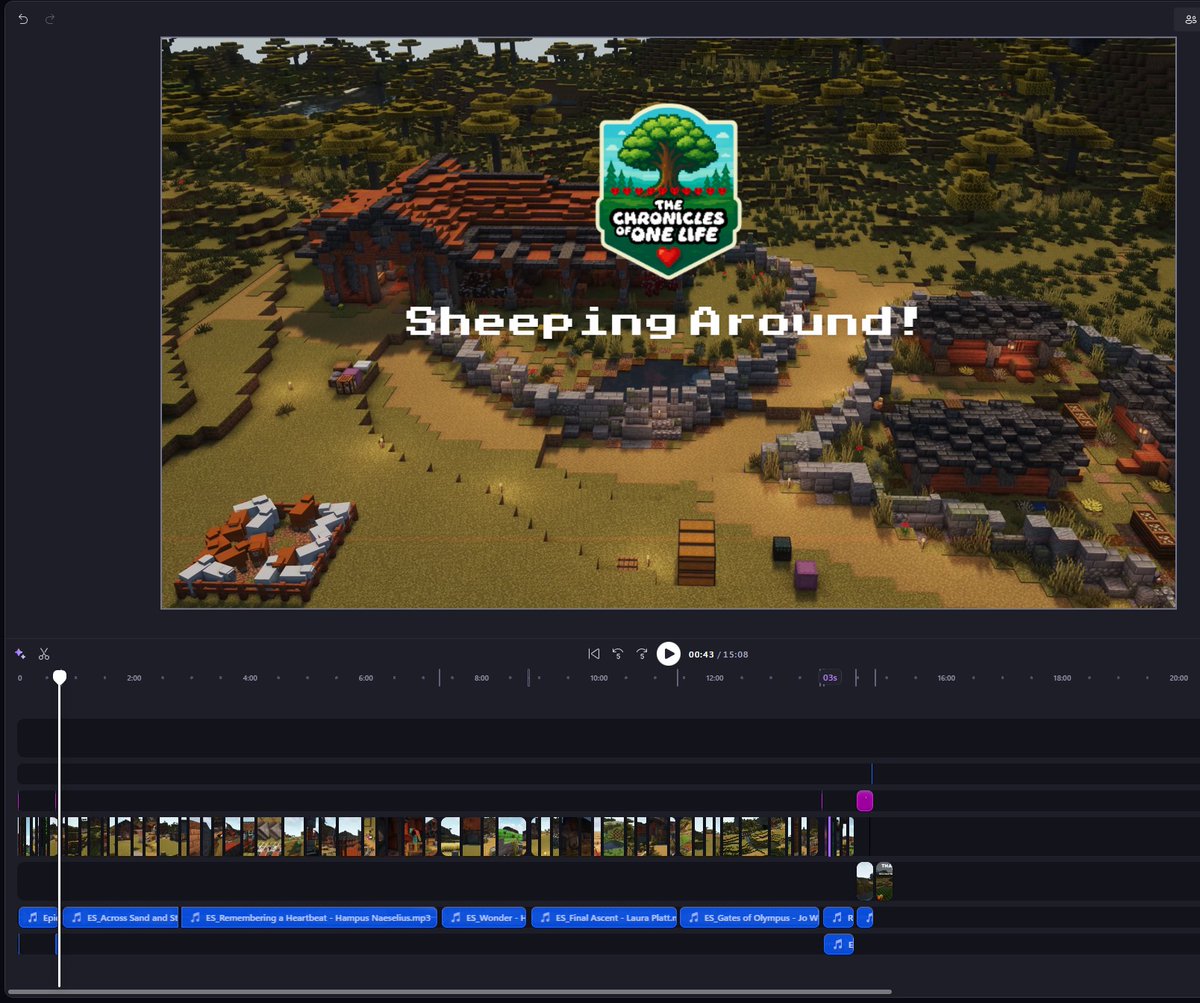Click the 6:00 ruler mark

(x=366, y=678)
